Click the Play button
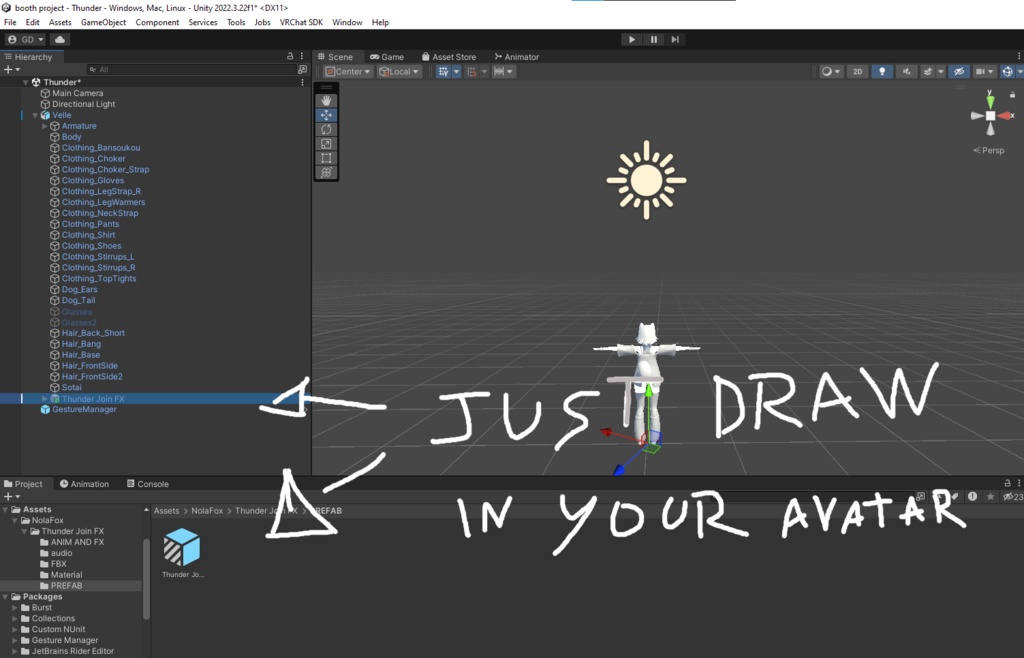Image resolution: width=1024 pixels, height=658 pixels. (x=632, y=39)
